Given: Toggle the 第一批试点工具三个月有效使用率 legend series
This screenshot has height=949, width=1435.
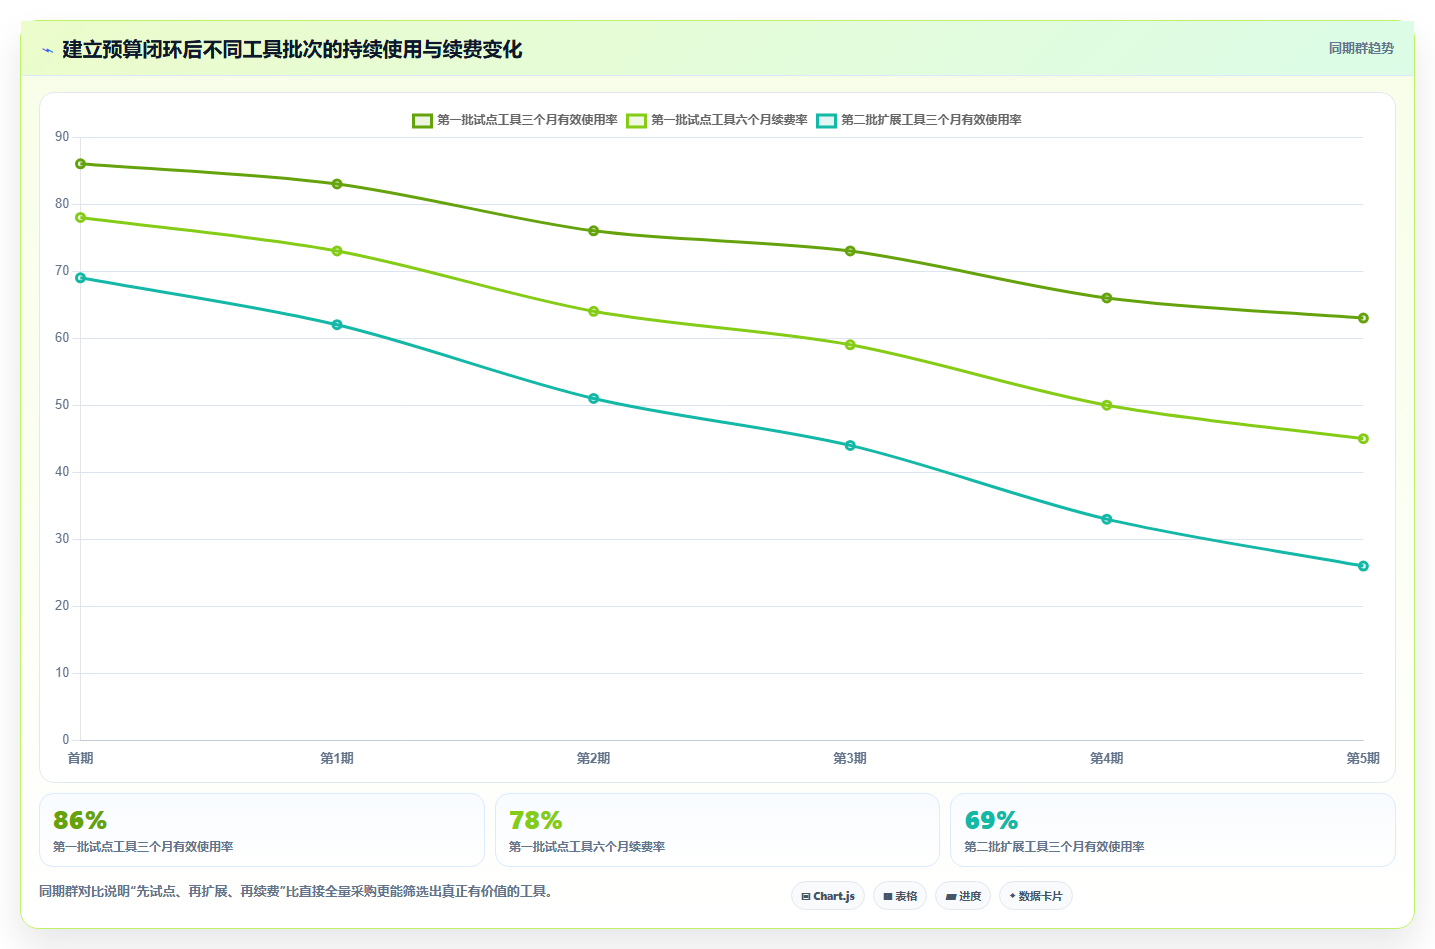Looking at the screenshot, I should coord(515,120).
